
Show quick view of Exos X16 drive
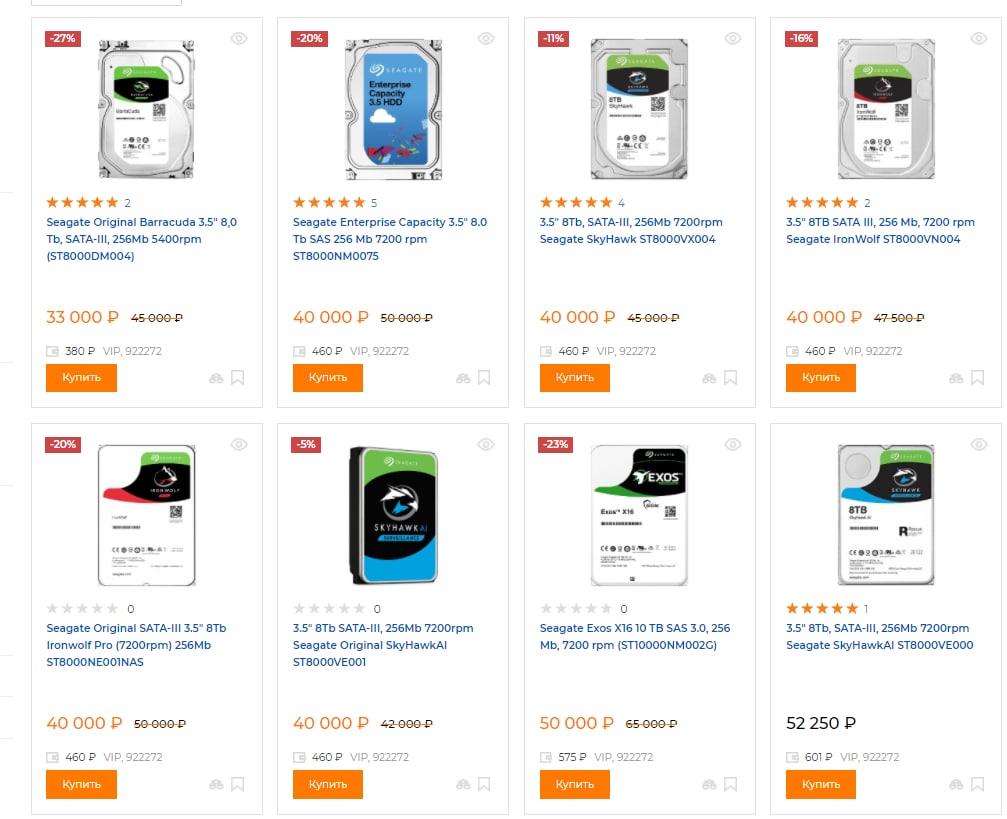pos(733,444)
